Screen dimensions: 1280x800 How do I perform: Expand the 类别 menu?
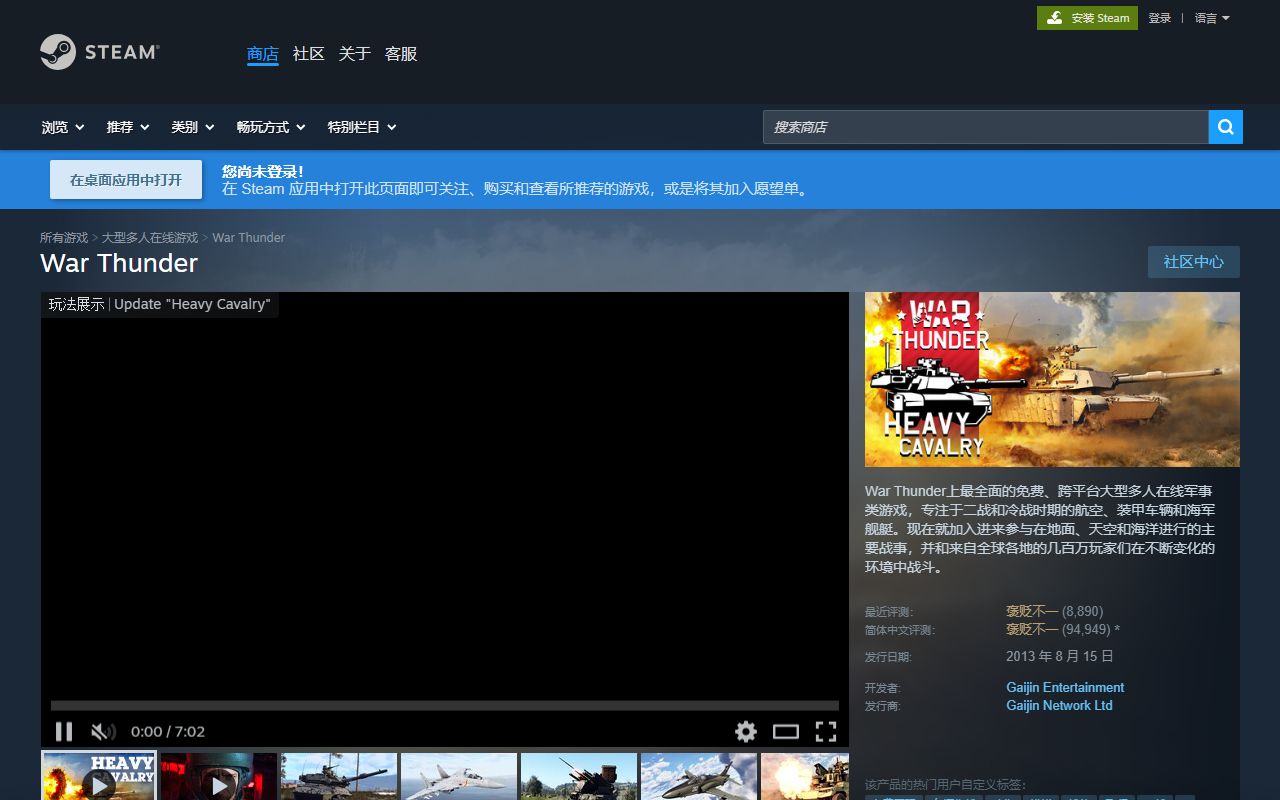click(192, 127)
